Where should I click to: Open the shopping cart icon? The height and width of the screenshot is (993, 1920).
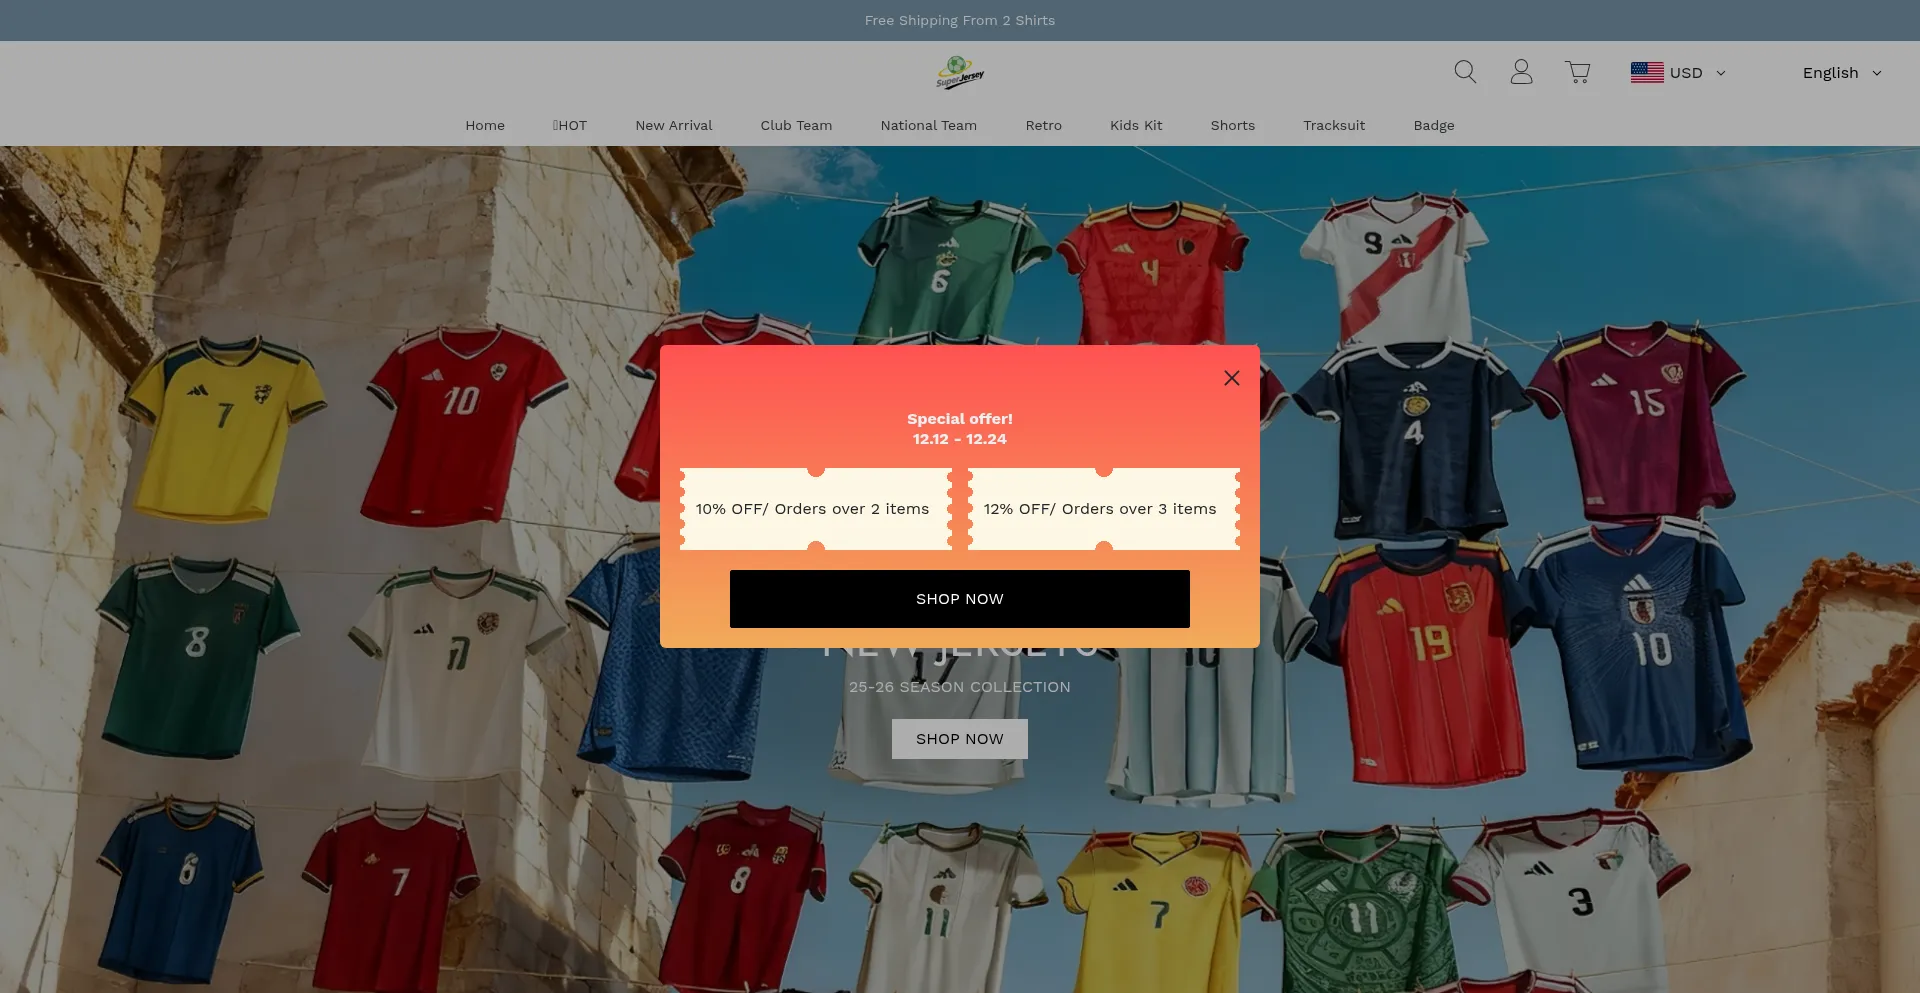click(1578, 72)
